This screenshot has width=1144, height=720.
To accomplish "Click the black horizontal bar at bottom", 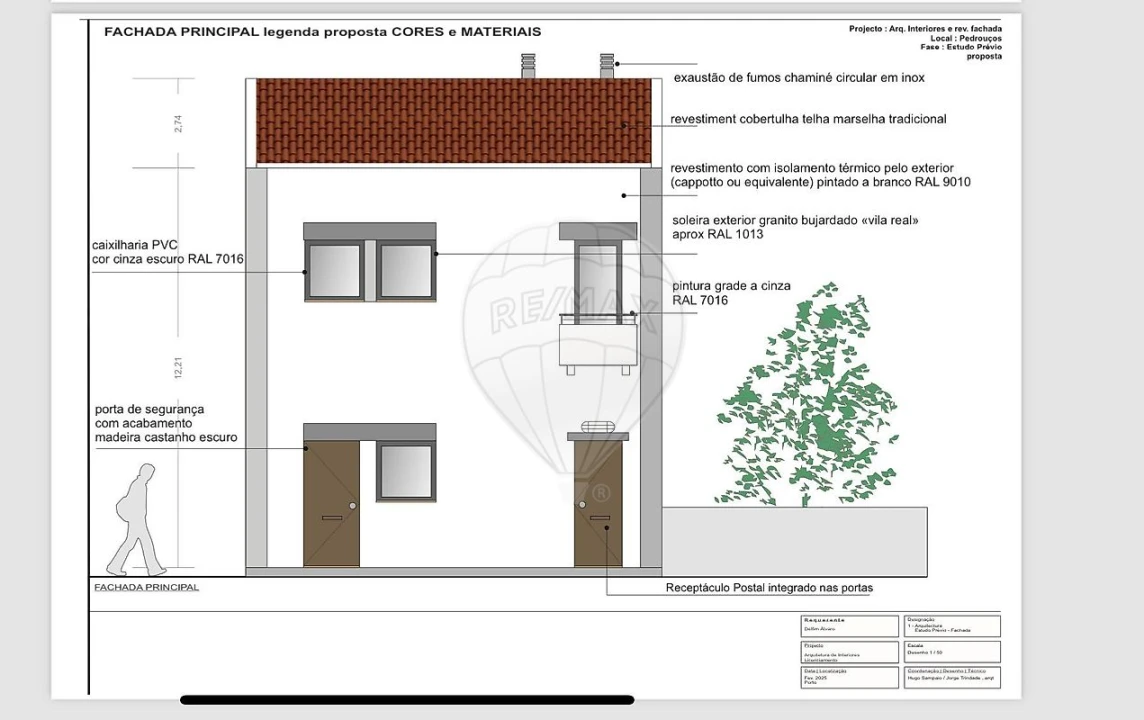I will click(x=406, y=700).
